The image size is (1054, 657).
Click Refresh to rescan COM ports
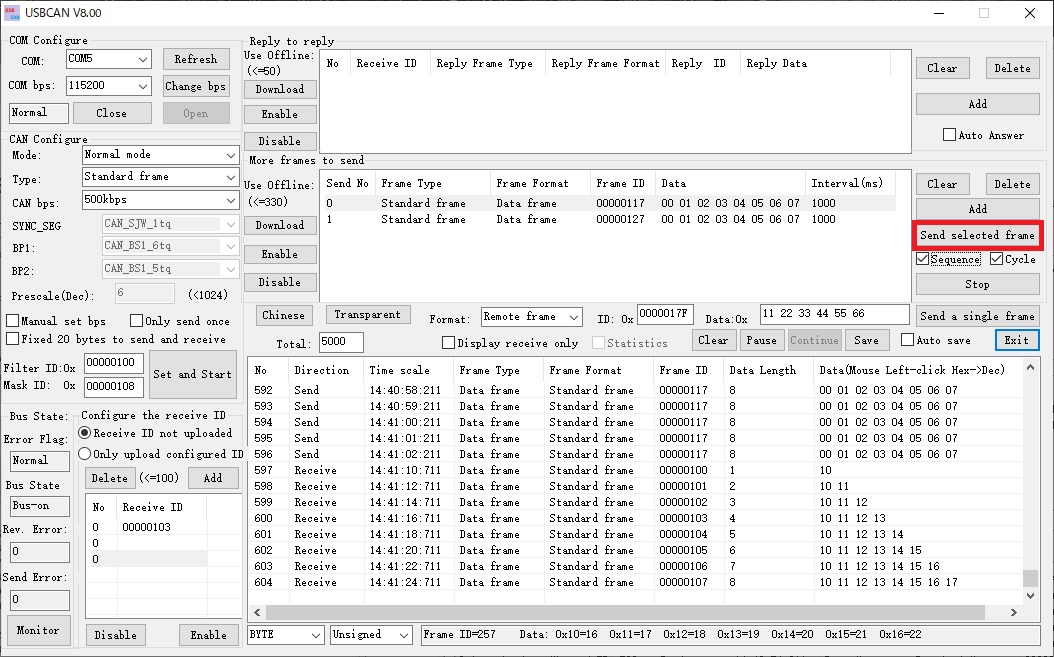tap(196, 59)
